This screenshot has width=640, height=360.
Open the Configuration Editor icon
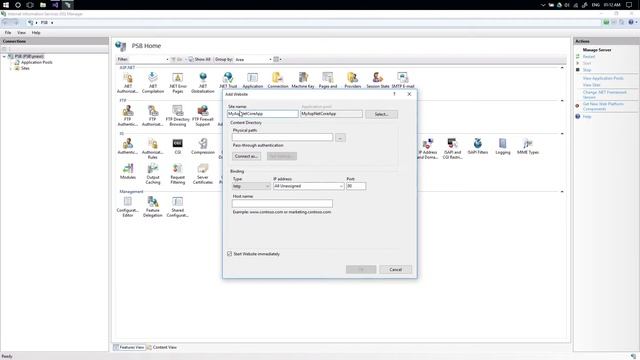click(128, 207)
